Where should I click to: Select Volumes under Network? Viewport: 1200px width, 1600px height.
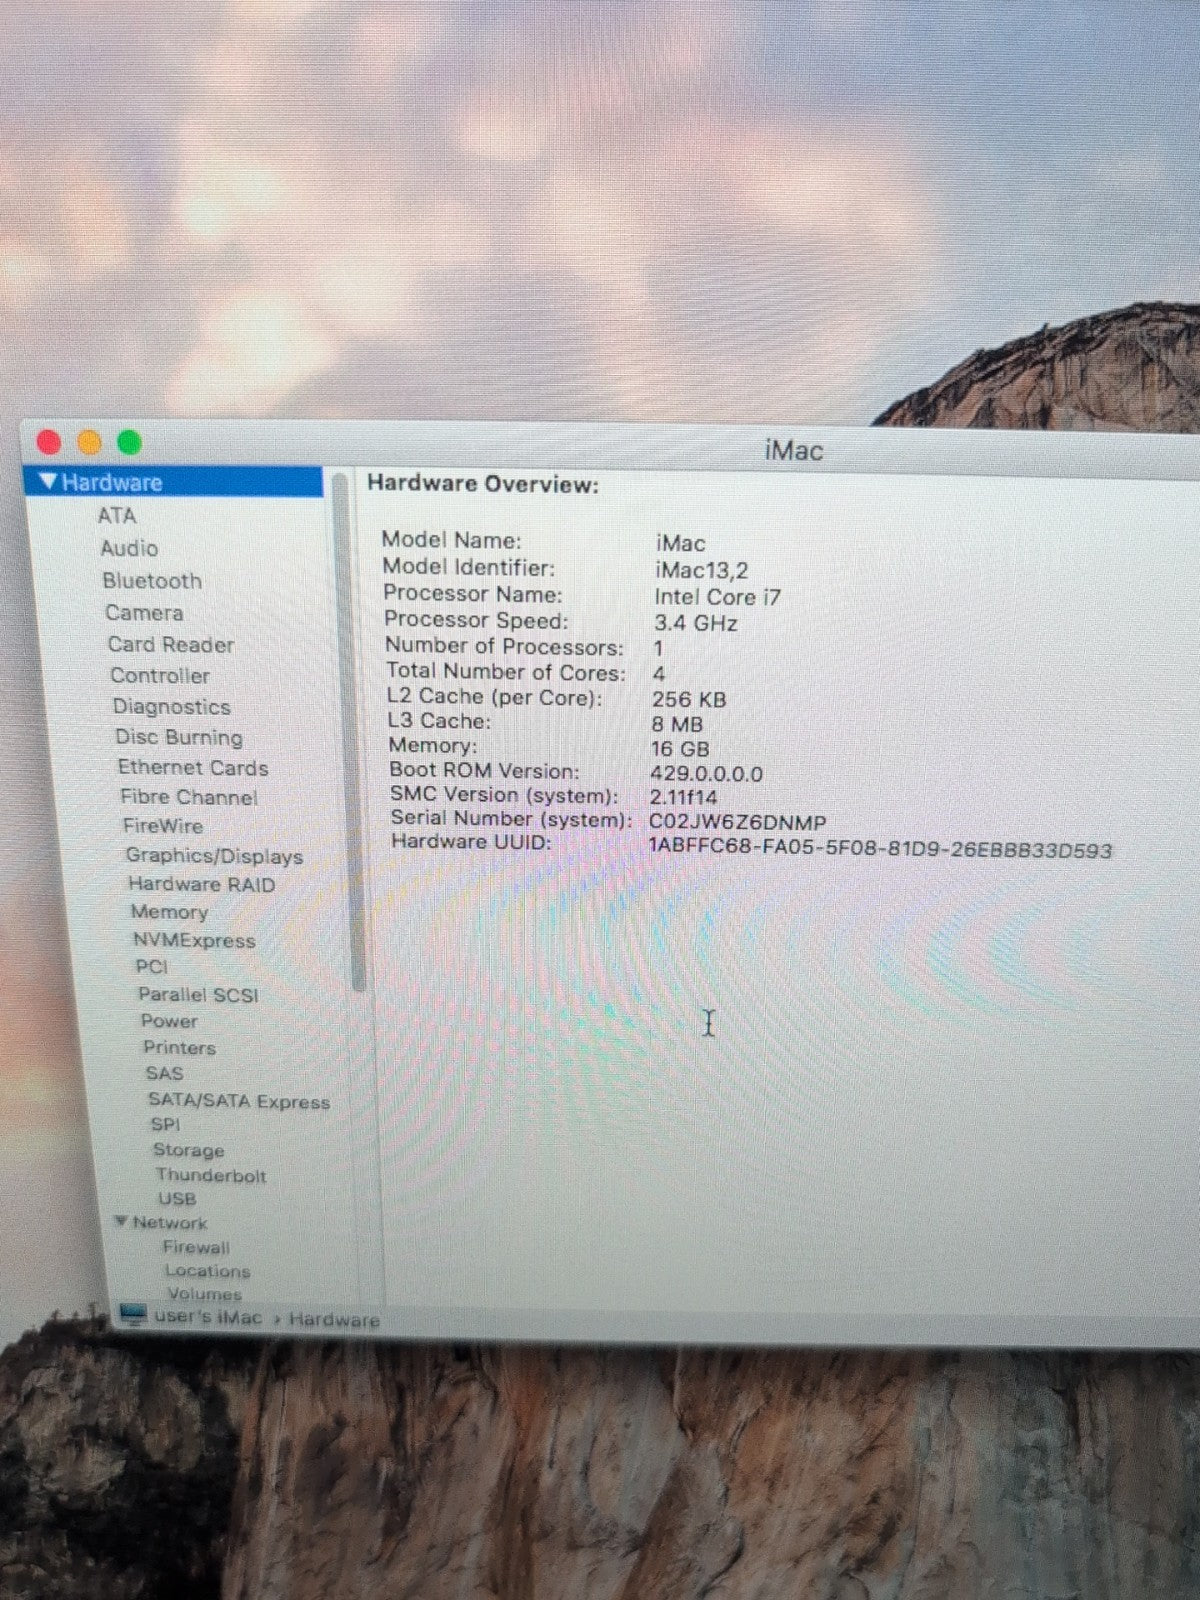point(205,1294)
